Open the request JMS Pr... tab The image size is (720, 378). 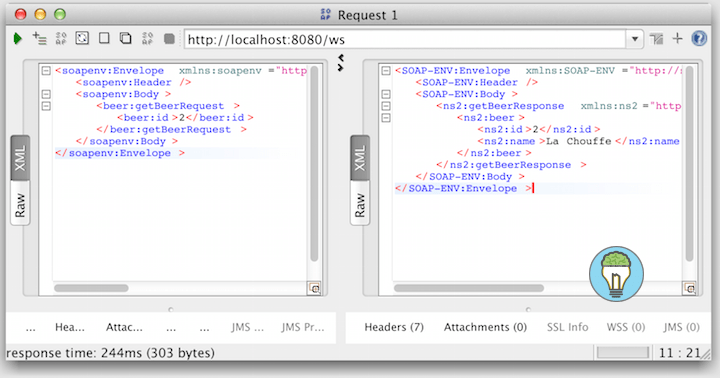303,327
